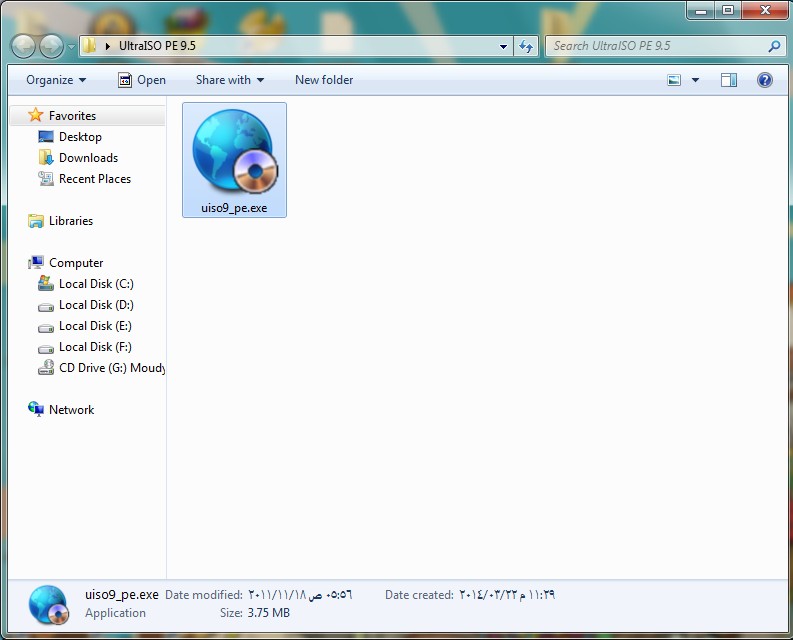Close the Explorer window
The width and height of the screenshot is (793, 640).
click(765, 10)
